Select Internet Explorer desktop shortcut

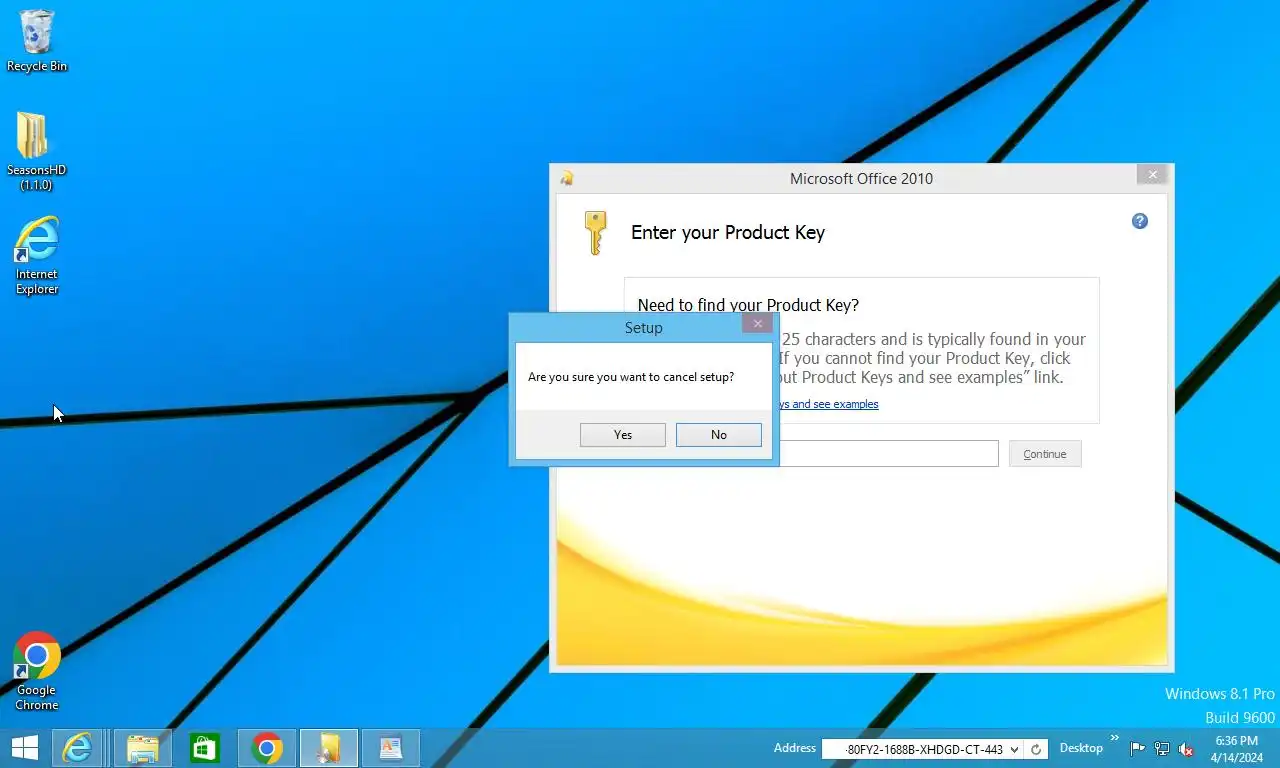pos(37,256)
